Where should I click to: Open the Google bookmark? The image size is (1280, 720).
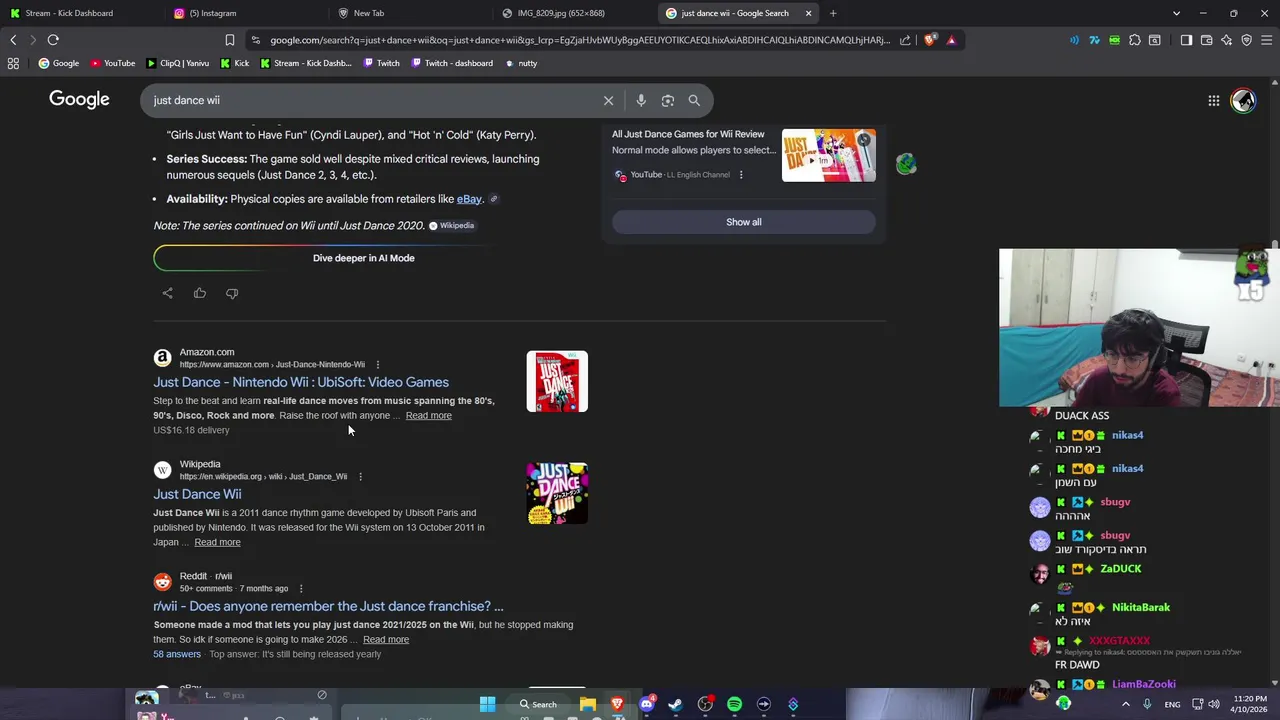[58, 63]
